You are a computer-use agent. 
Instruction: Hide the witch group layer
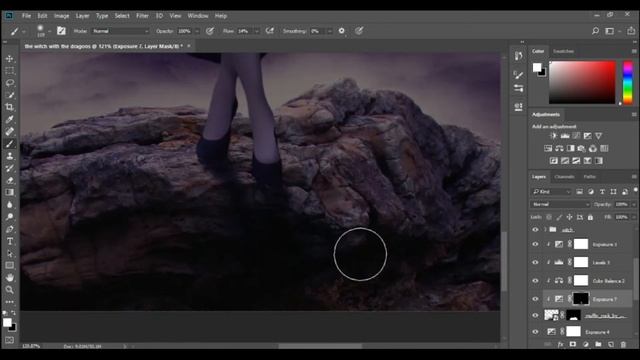(535, 229)
